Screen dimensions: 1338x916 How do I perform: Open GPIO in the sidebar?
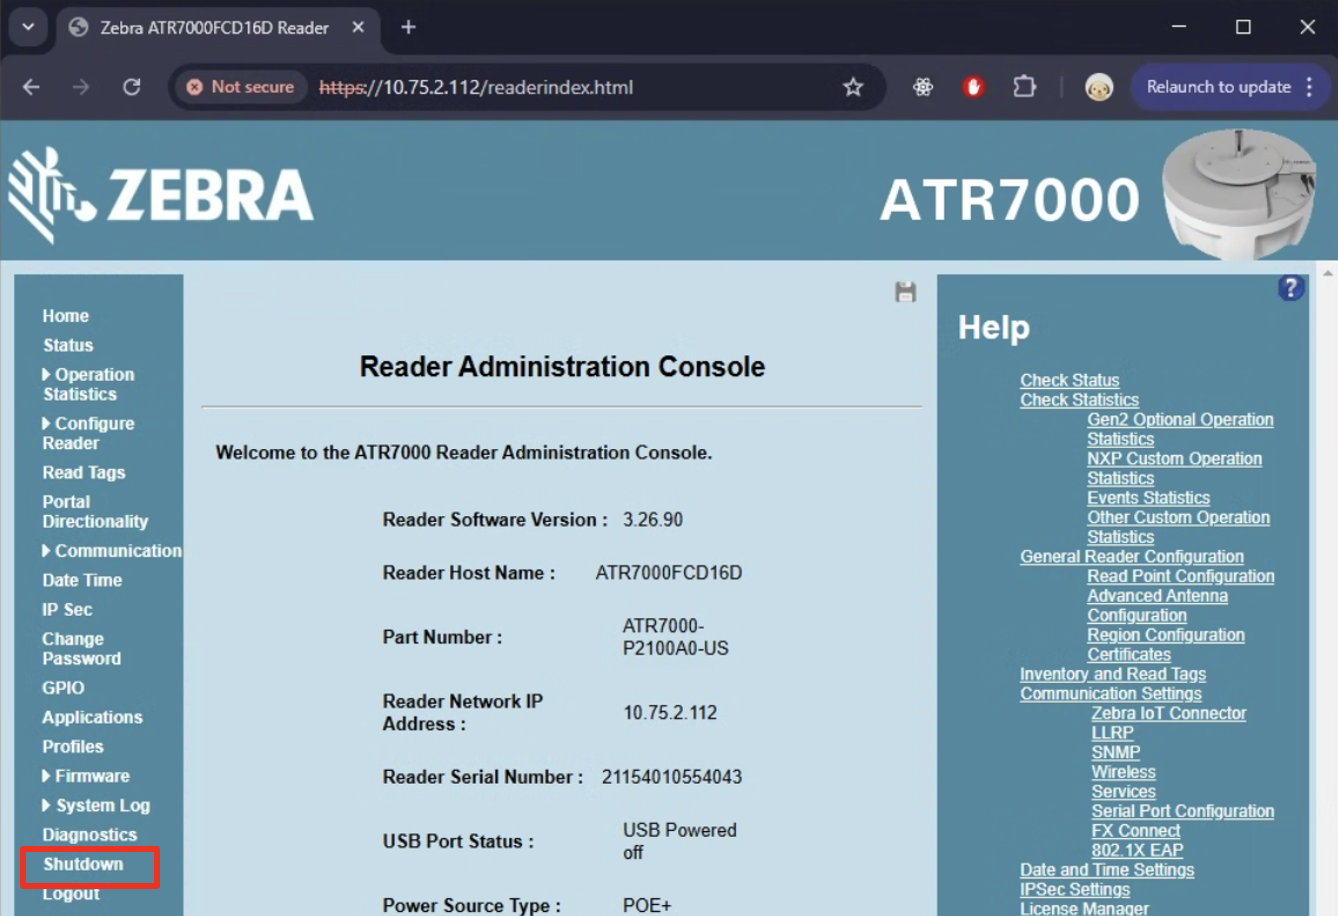click(x=63, y=688)
